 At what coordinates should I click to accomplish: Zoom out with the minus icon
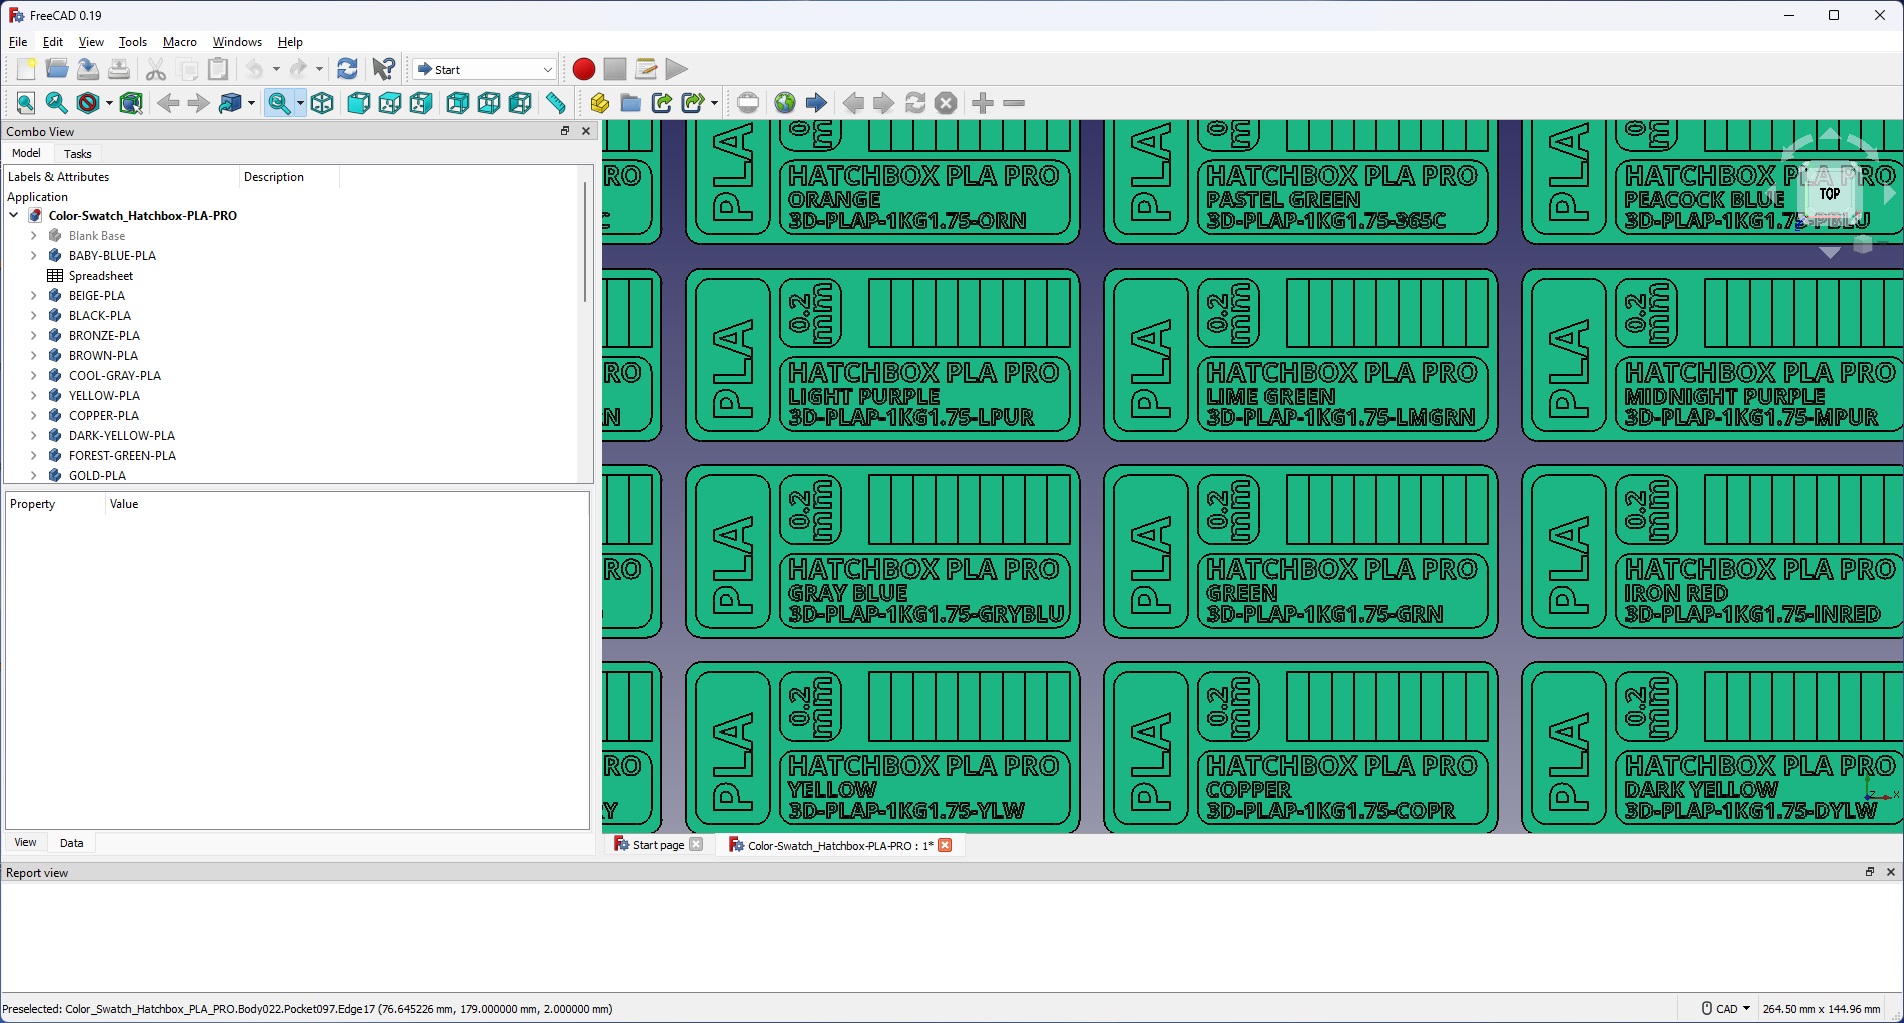[x=1014, y=103]
